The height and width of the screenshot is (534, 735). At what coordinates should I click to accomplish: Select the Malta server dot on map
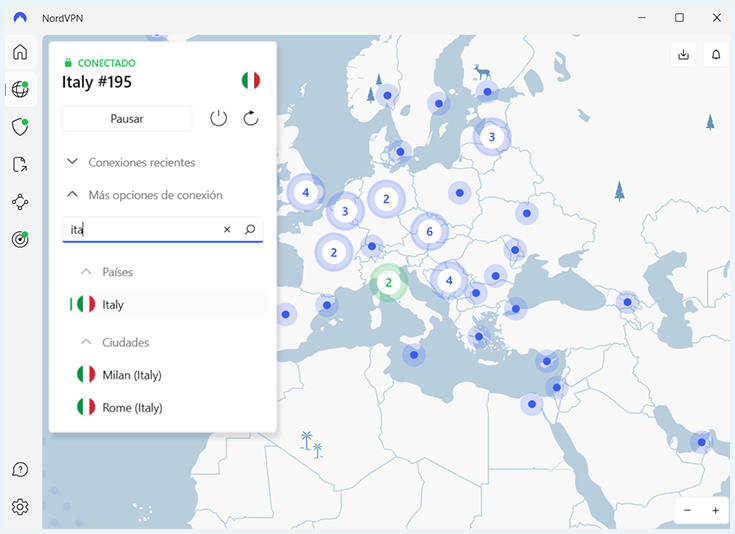pos(414,355)
